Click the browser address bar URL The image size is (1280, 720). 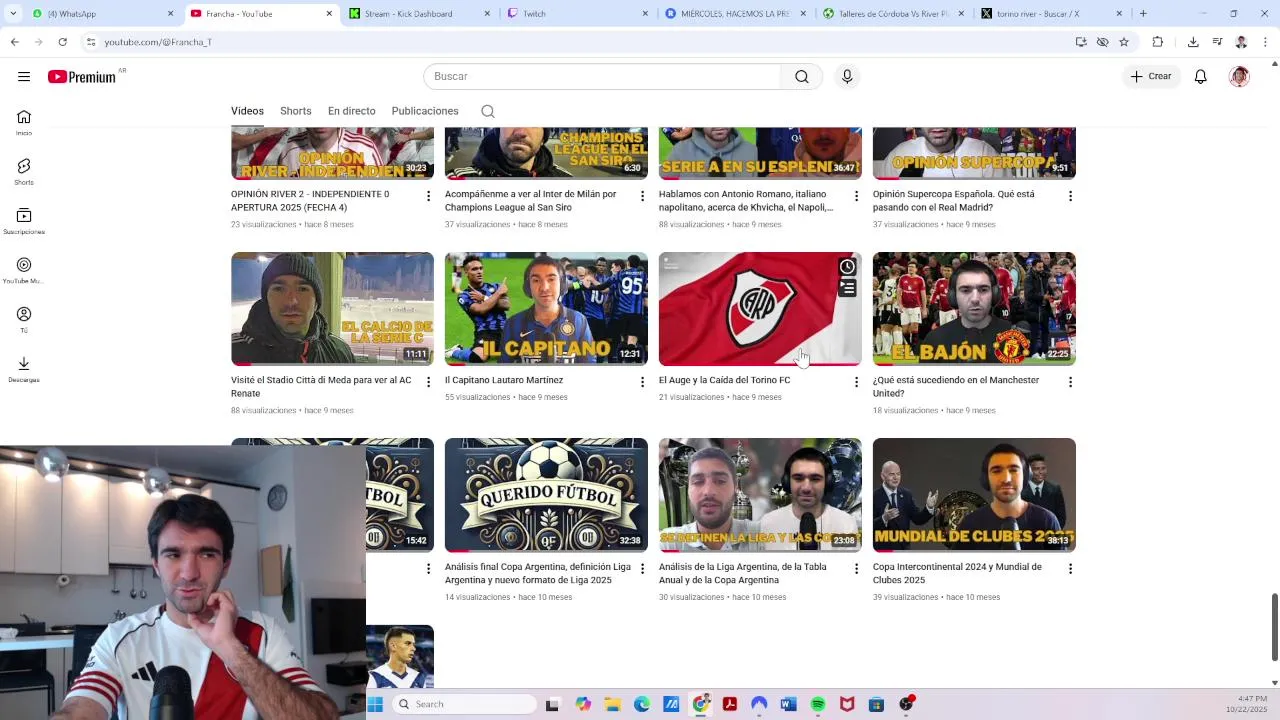pos(158,42)
